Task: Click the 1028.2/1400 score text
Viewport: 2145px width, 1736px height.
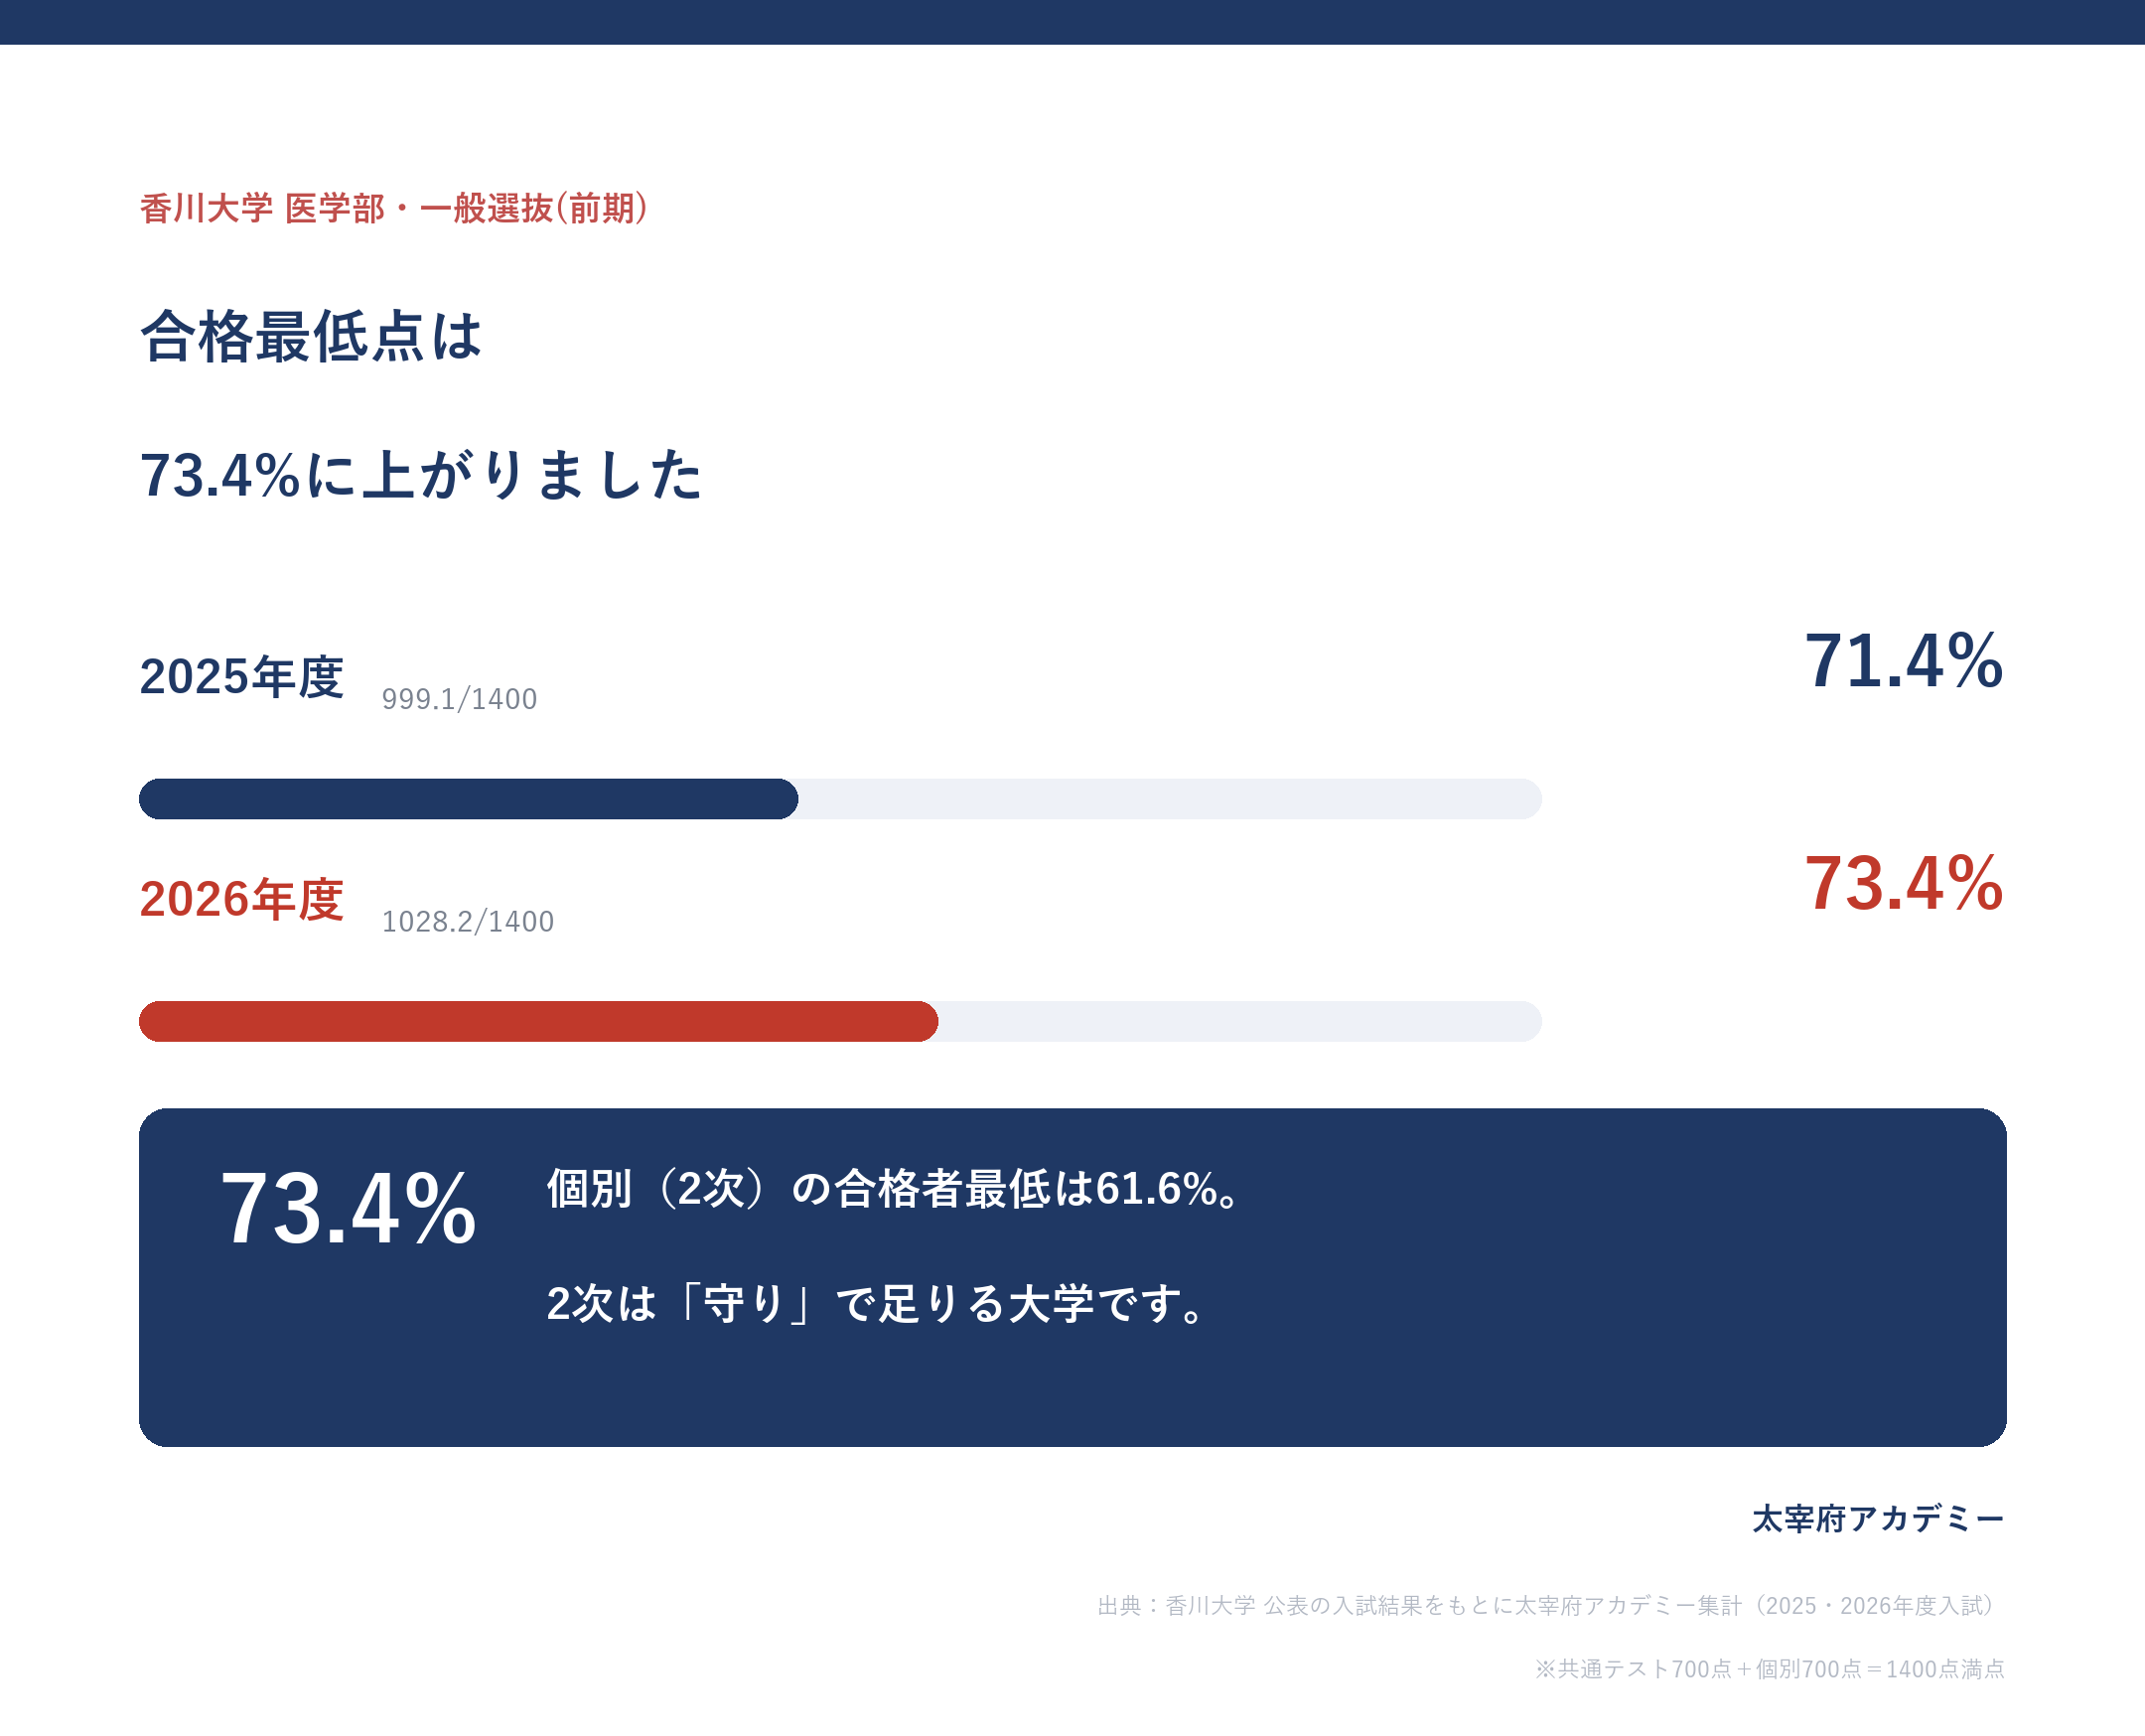Action: pos(468,921)
